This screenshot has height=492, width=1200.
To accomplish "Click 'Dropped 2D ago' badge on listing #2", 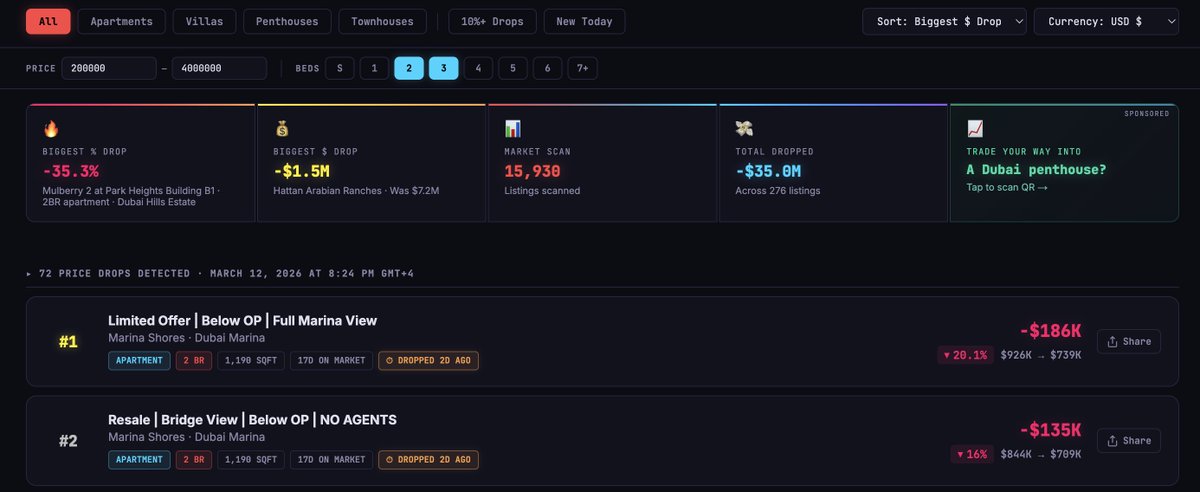I will coord(428,459).
